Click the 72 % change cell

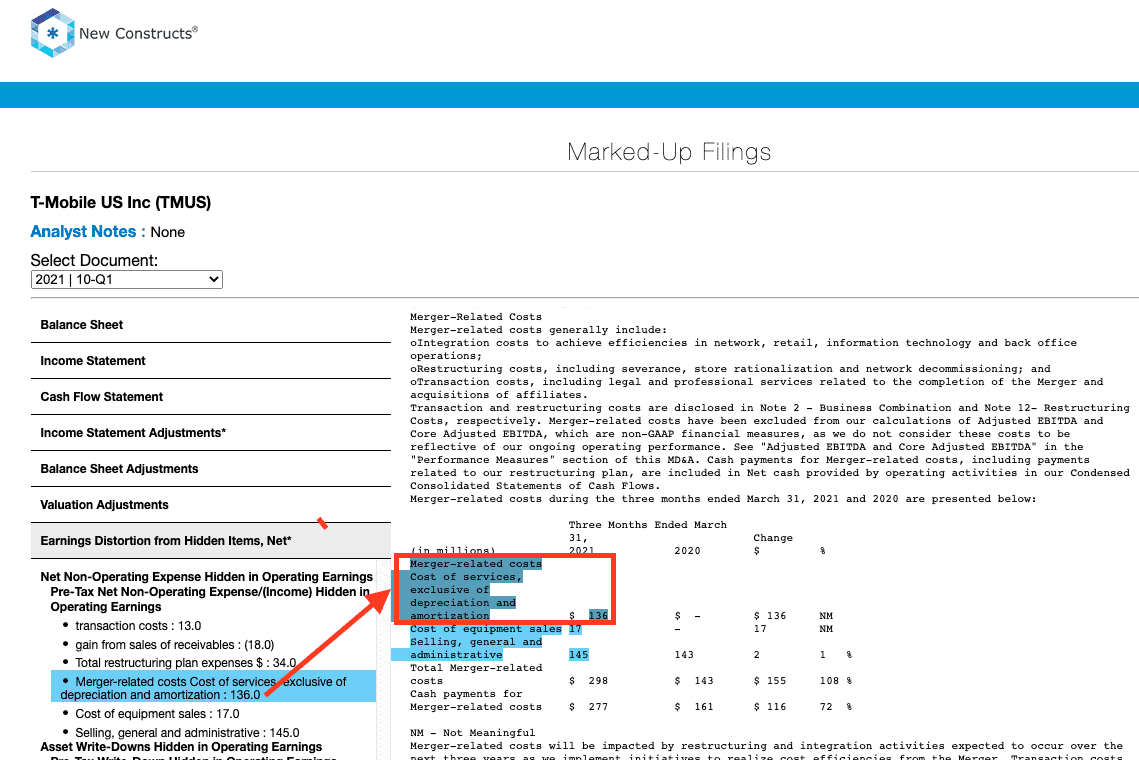[836, 707]
